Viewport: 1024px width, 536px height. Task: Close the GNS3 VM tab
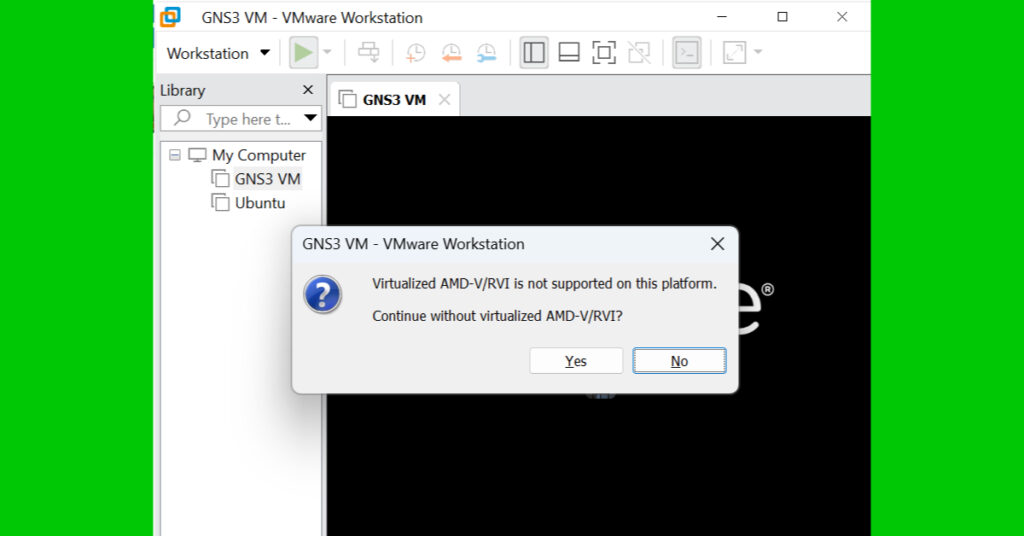tap(444, 100)
